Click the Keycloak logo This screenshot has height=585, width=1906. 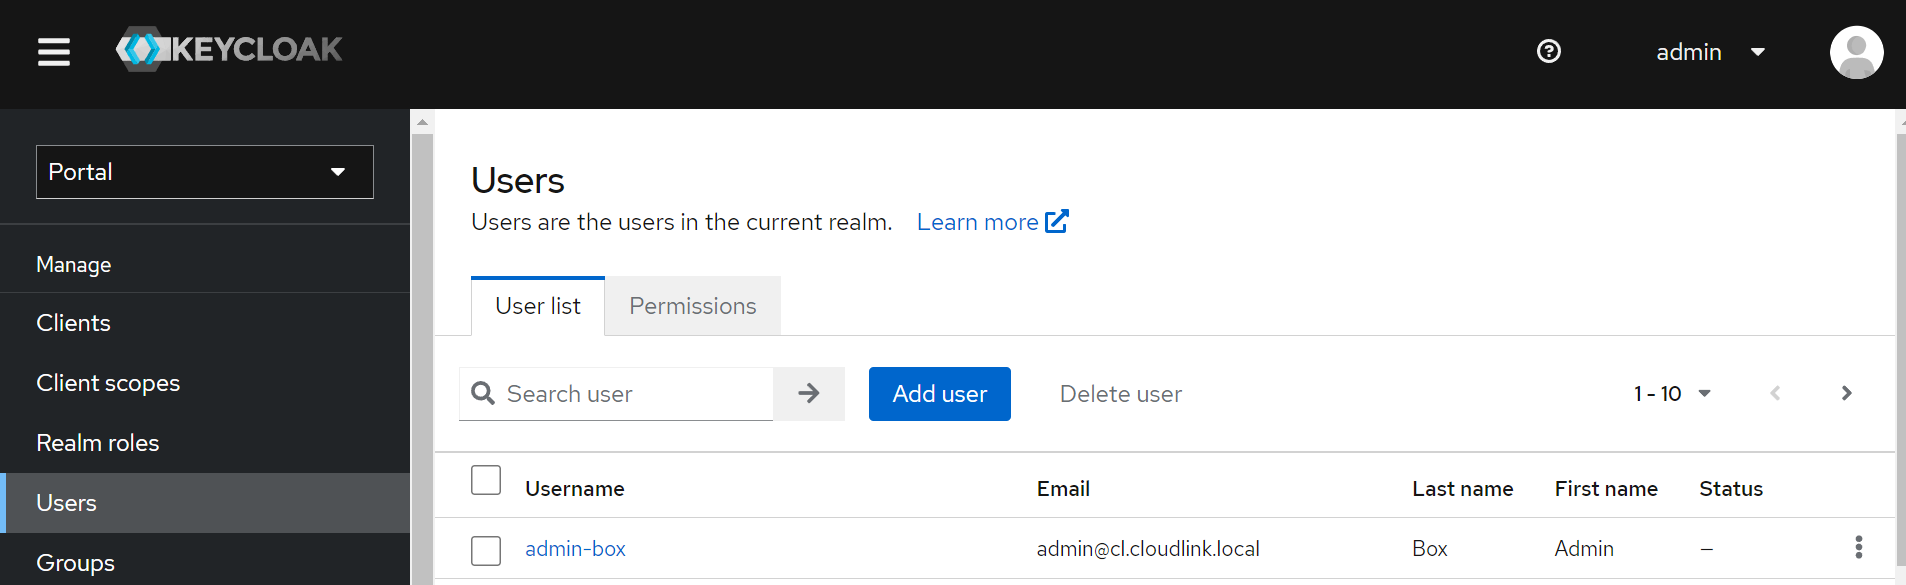click(x=229, y=49)
